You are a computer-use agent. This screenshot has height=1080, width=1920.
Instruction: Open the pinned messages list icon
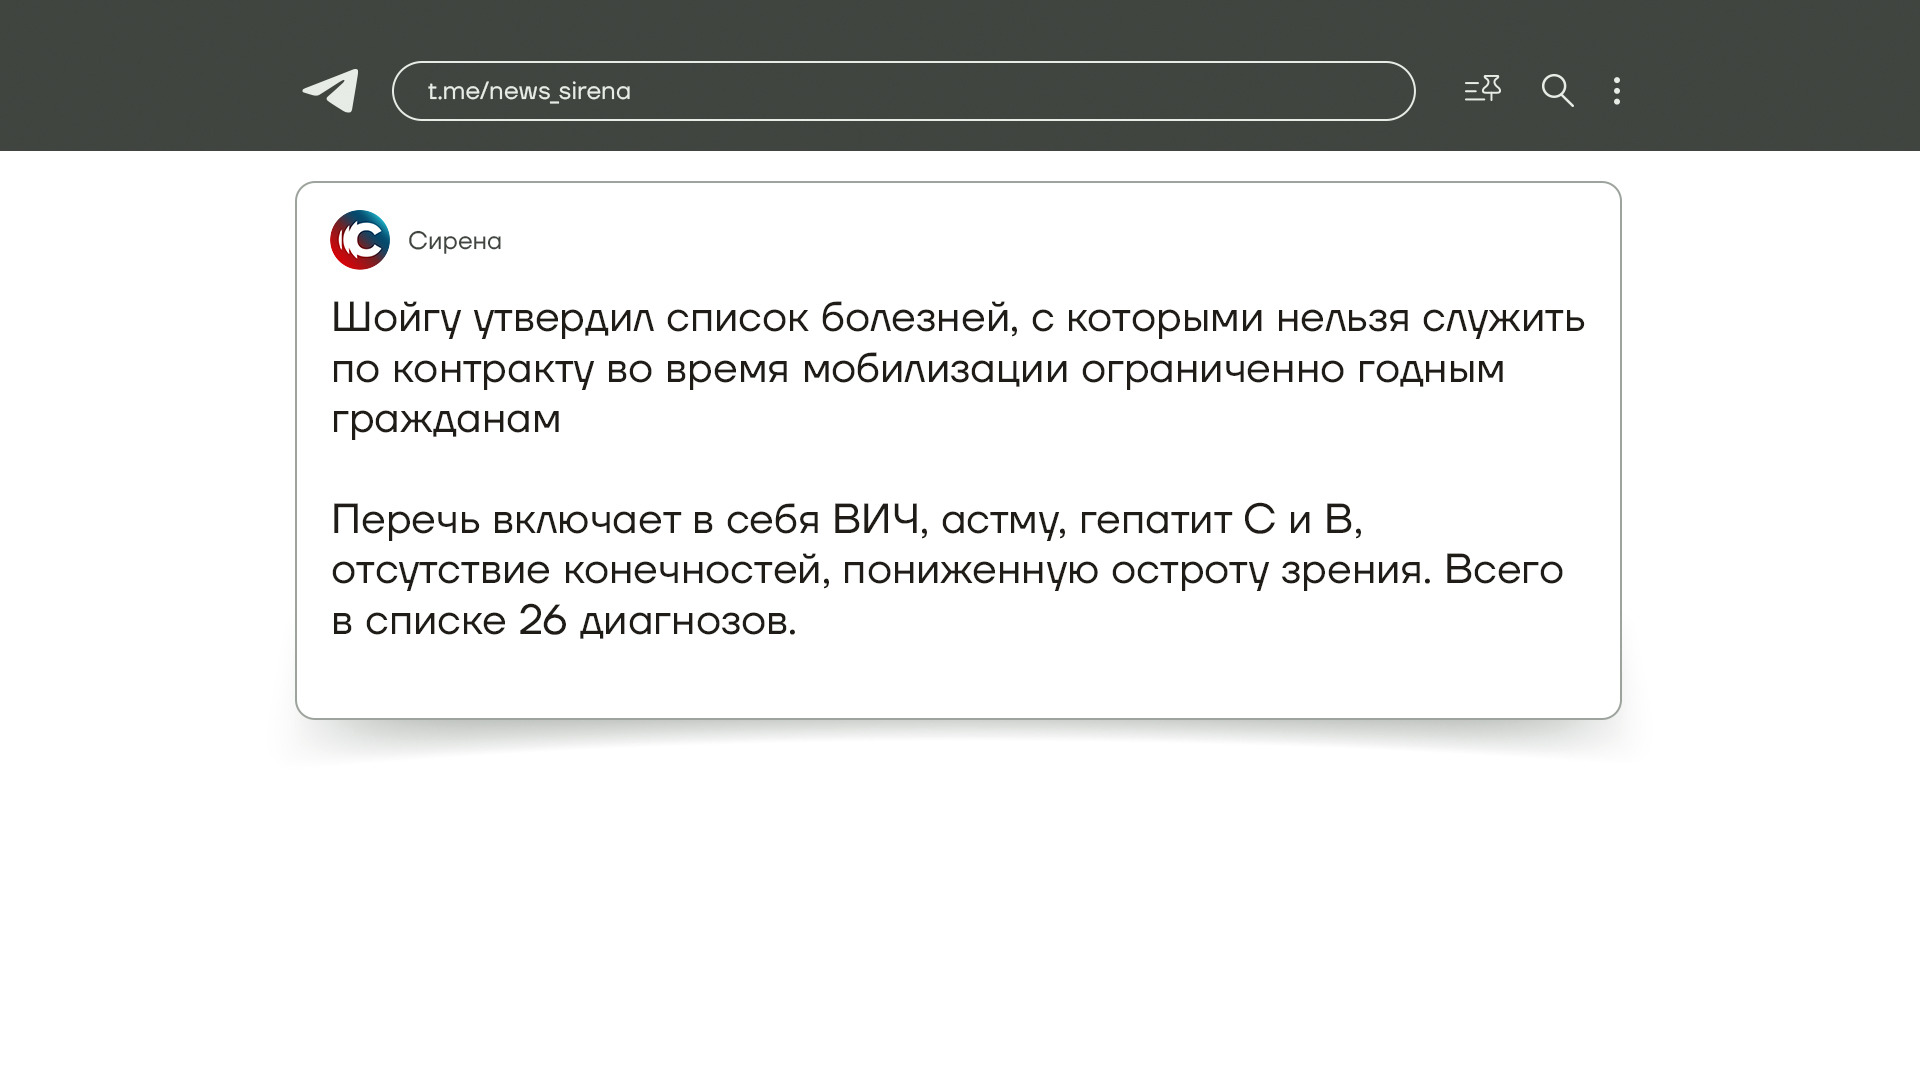[x=1482, y=90]
